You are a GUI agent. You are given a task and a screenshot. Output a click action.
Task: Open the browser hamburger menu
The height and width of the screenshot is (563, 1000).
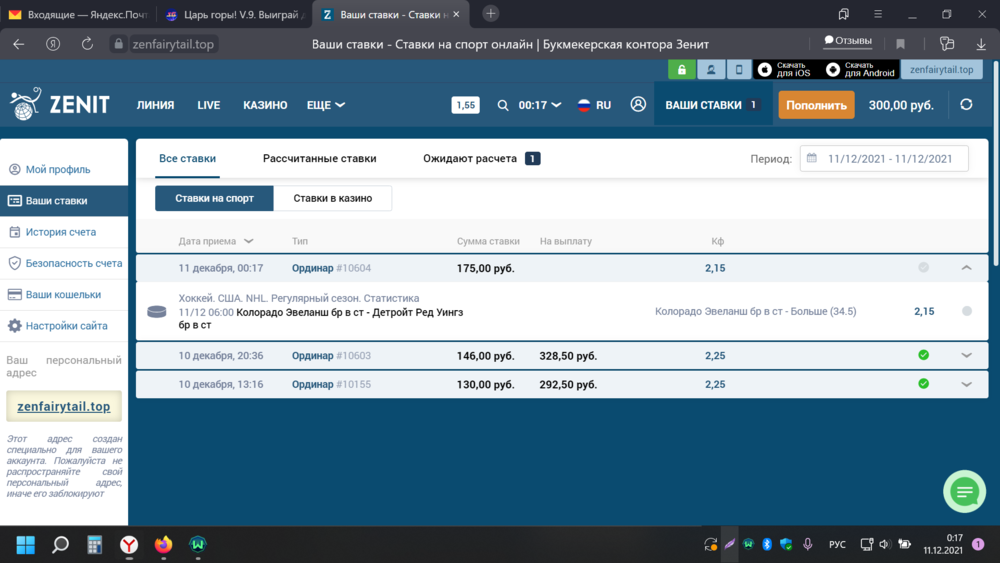pyautogui.click(x=878, y=14)
